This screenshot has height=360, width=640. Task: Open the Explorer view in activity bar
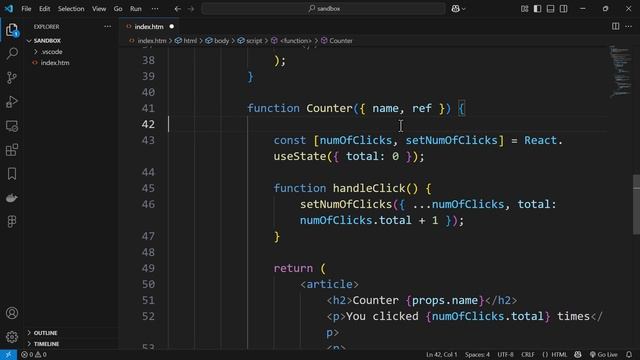[12, 30]
